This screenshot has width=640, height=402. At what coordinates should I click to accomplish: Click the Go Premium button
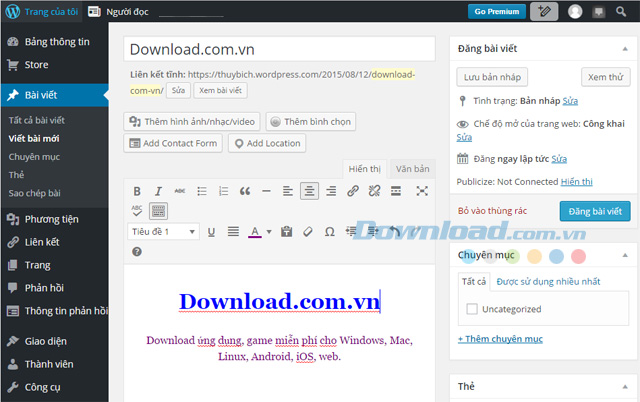click(x=497, y=11)
